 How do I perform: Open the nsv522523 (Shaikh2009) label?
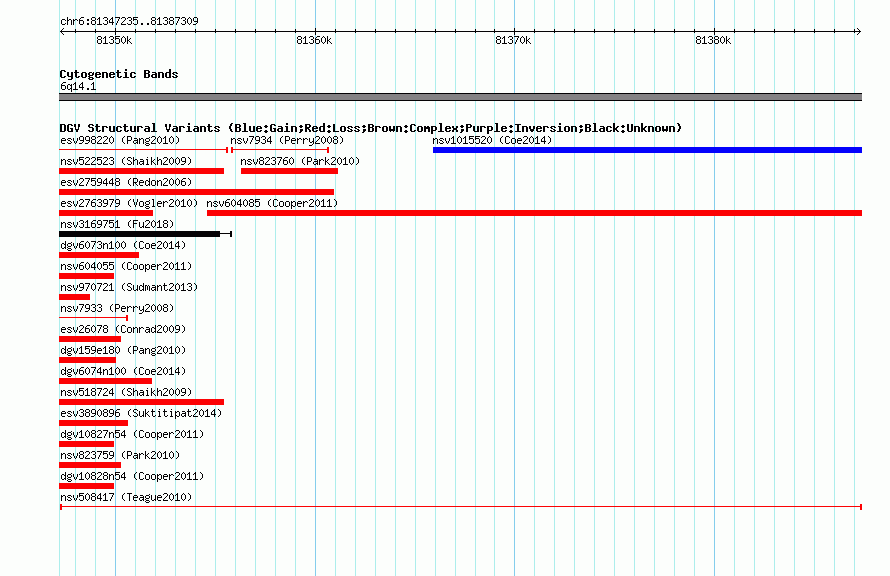126,161
